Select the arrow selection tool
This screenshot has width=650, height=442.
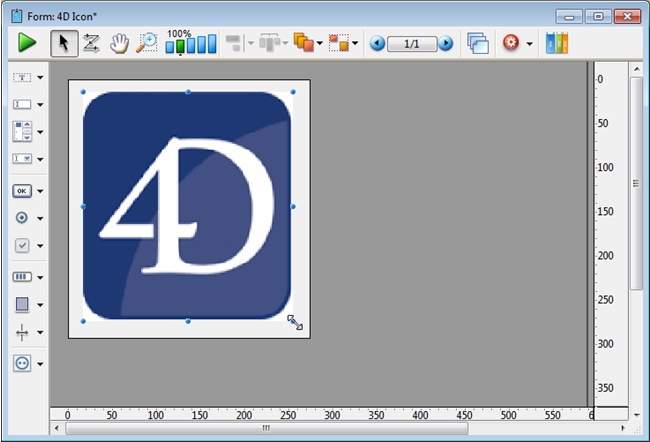click(x=64, y=43)
